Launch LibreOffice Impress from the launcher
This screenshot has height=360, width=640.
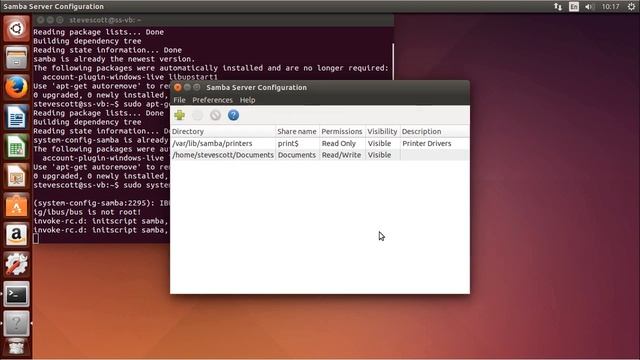pyautogui.click(x=16, y=176)
